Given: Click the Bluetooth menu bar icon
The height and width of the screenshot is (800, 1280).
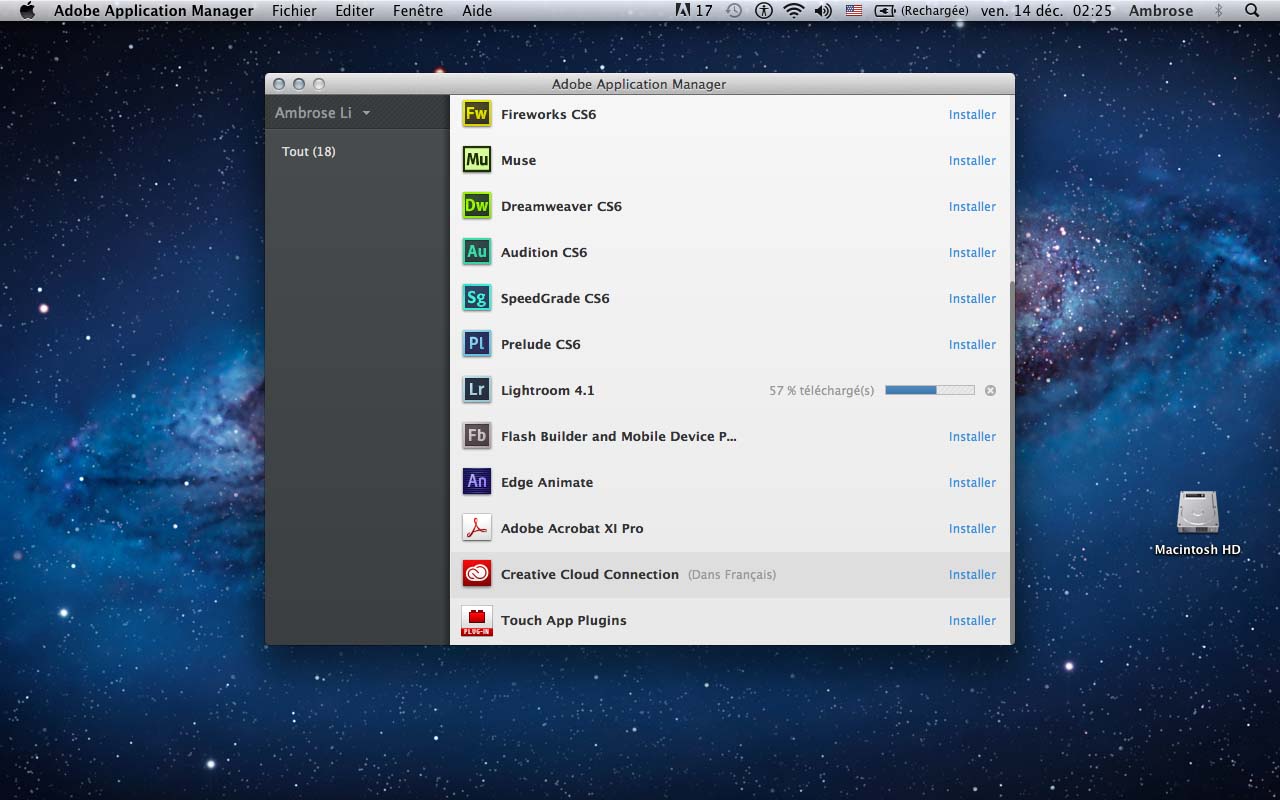Looking at the screenshot, I should [x=1218, y=11].
